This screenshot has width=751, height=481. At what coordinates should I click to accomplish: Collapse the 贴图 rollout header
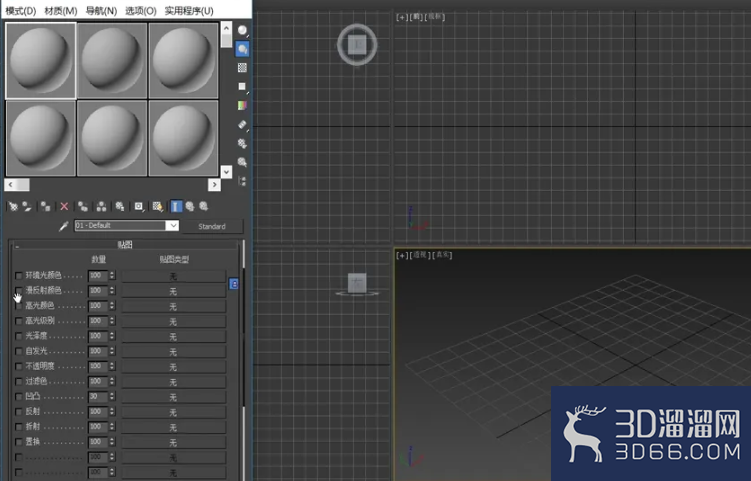(125, 244)
